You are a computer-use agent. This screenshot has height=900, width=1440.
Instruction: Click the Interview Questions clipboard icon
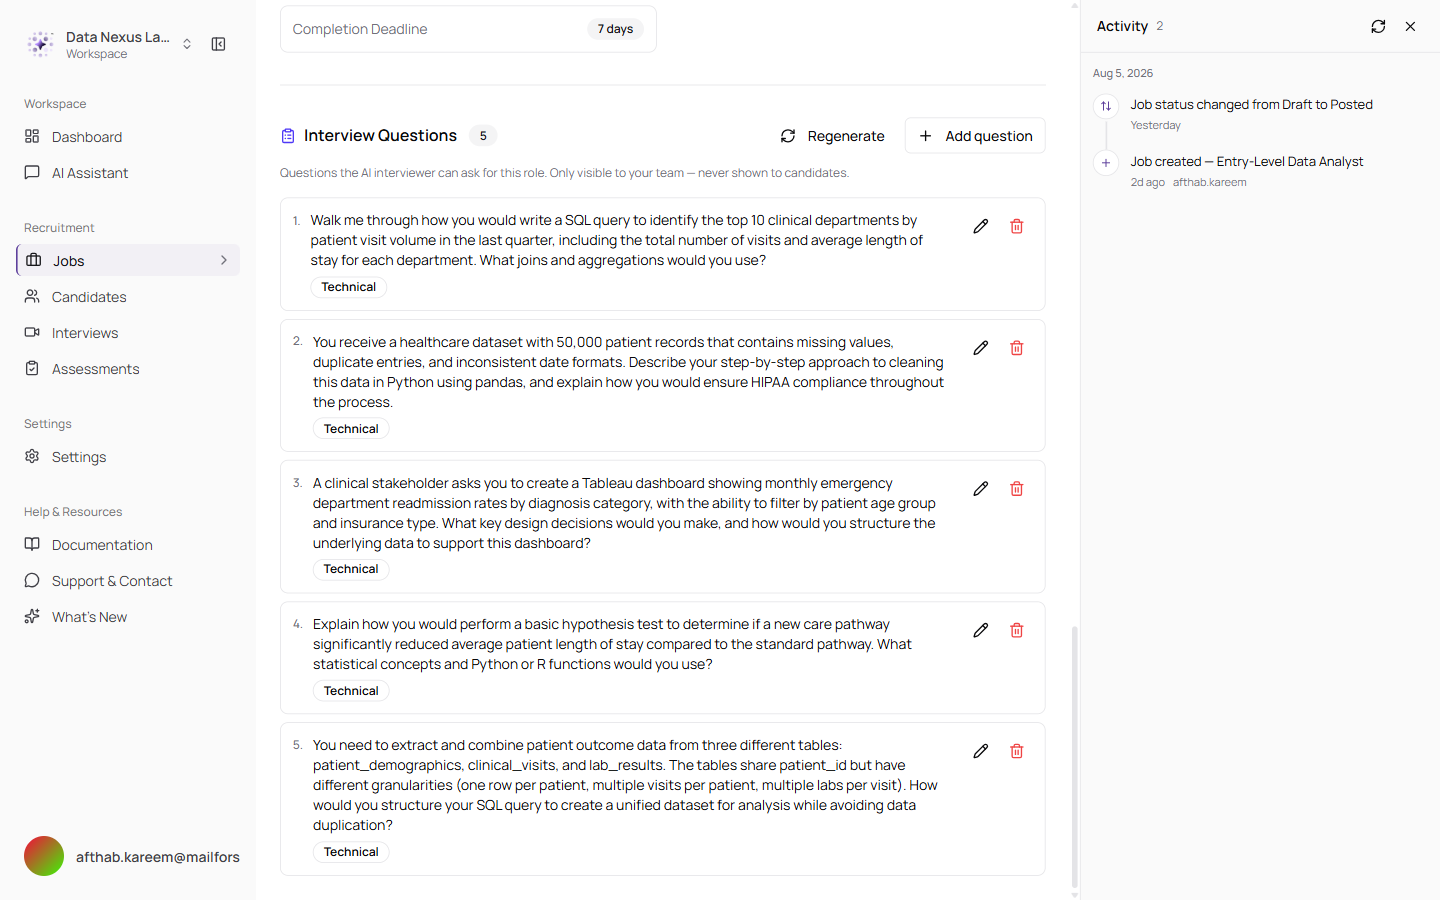click(288, 136)
